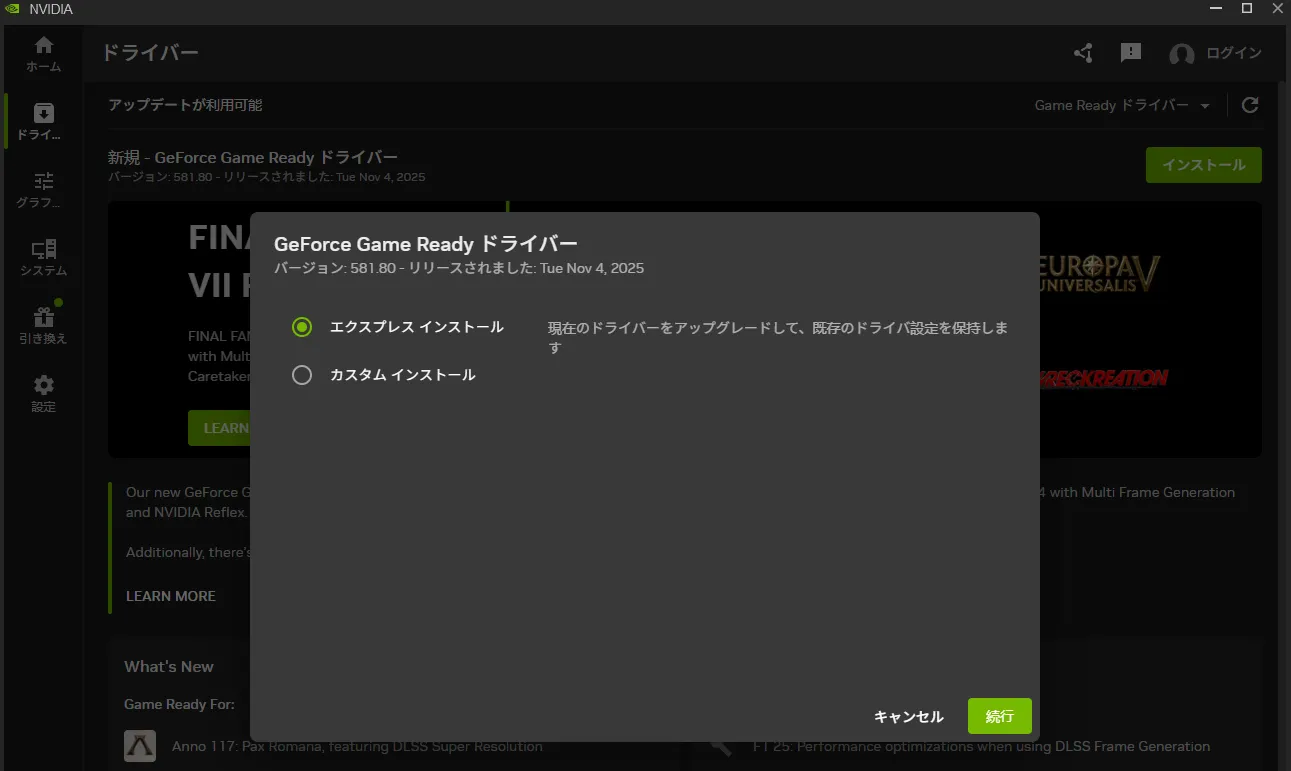Click the user avatar icon
This screenshot has width=1291, height=771.
click(1181, 54)
